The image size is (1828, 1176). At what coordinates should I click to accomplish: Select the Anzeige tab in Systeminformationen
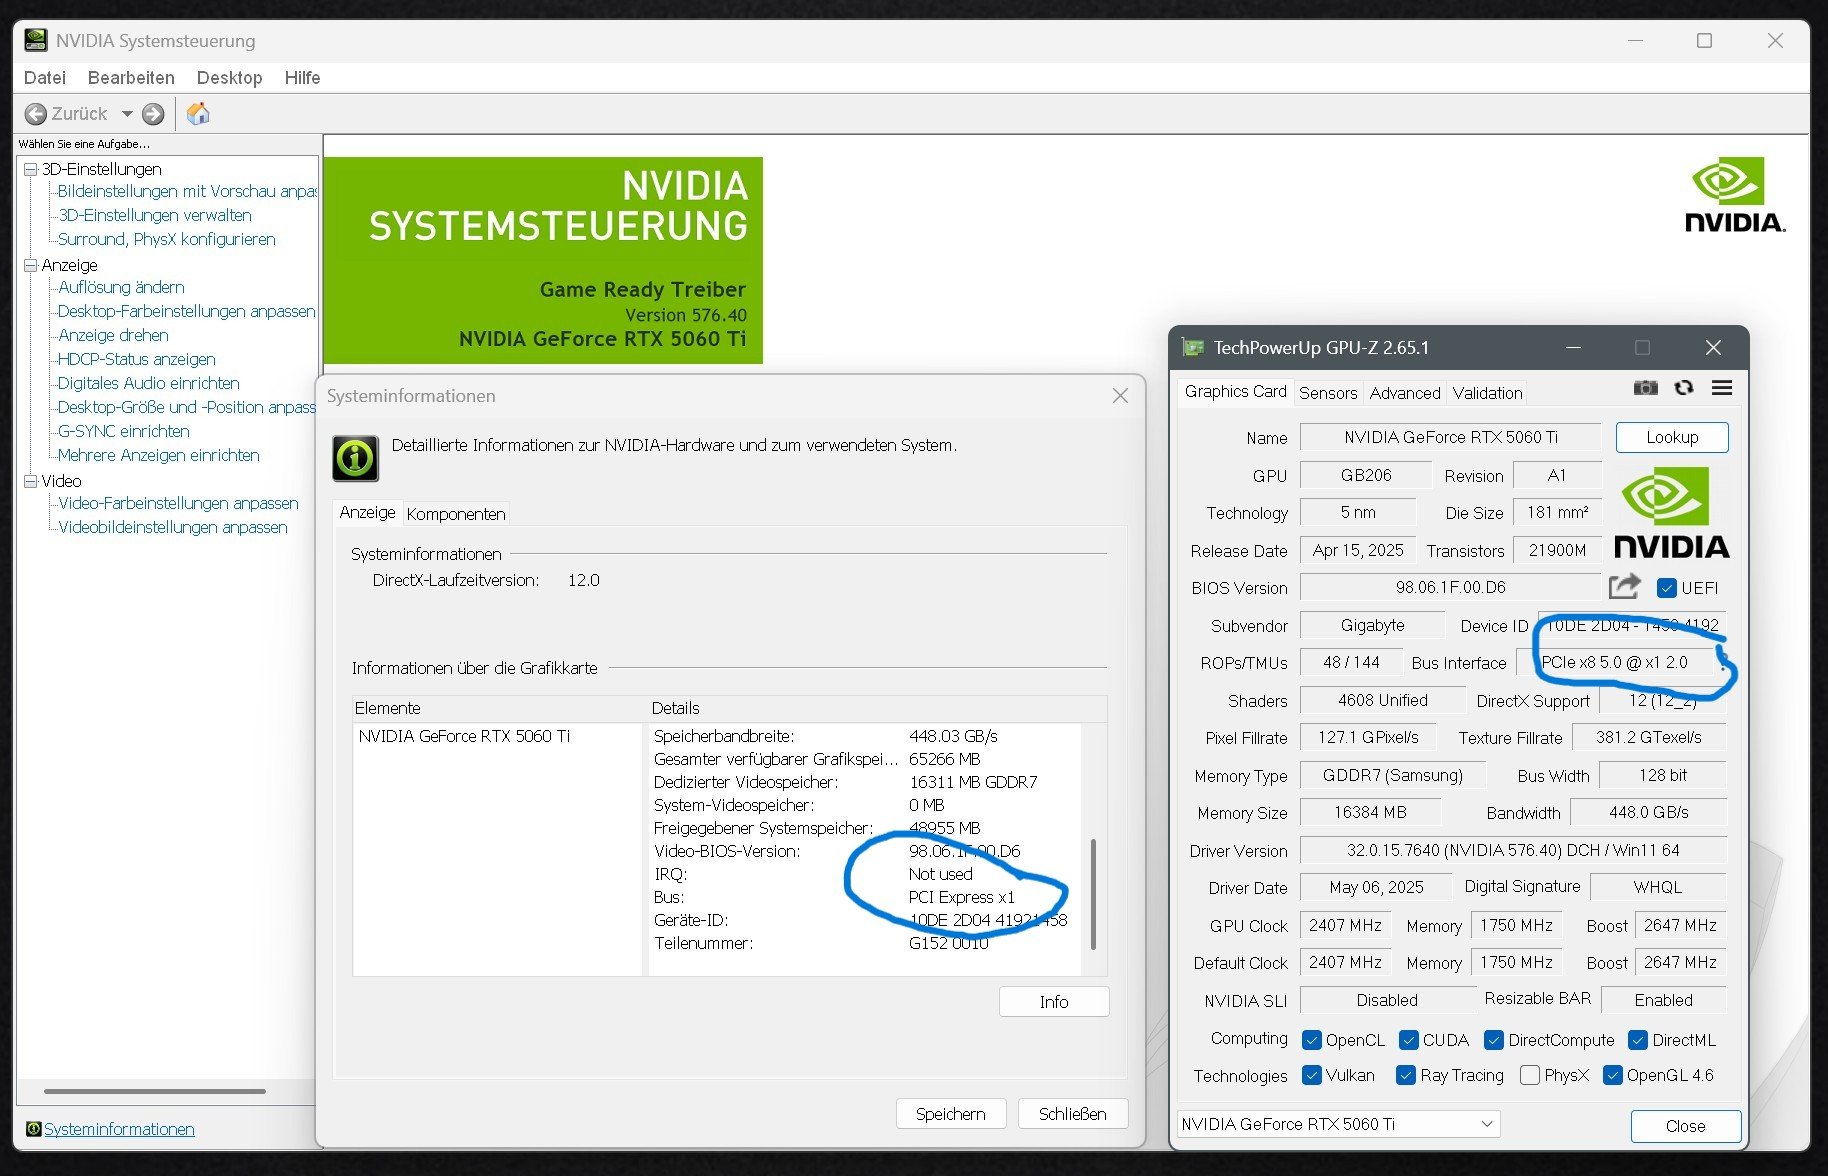coord(367,513)
